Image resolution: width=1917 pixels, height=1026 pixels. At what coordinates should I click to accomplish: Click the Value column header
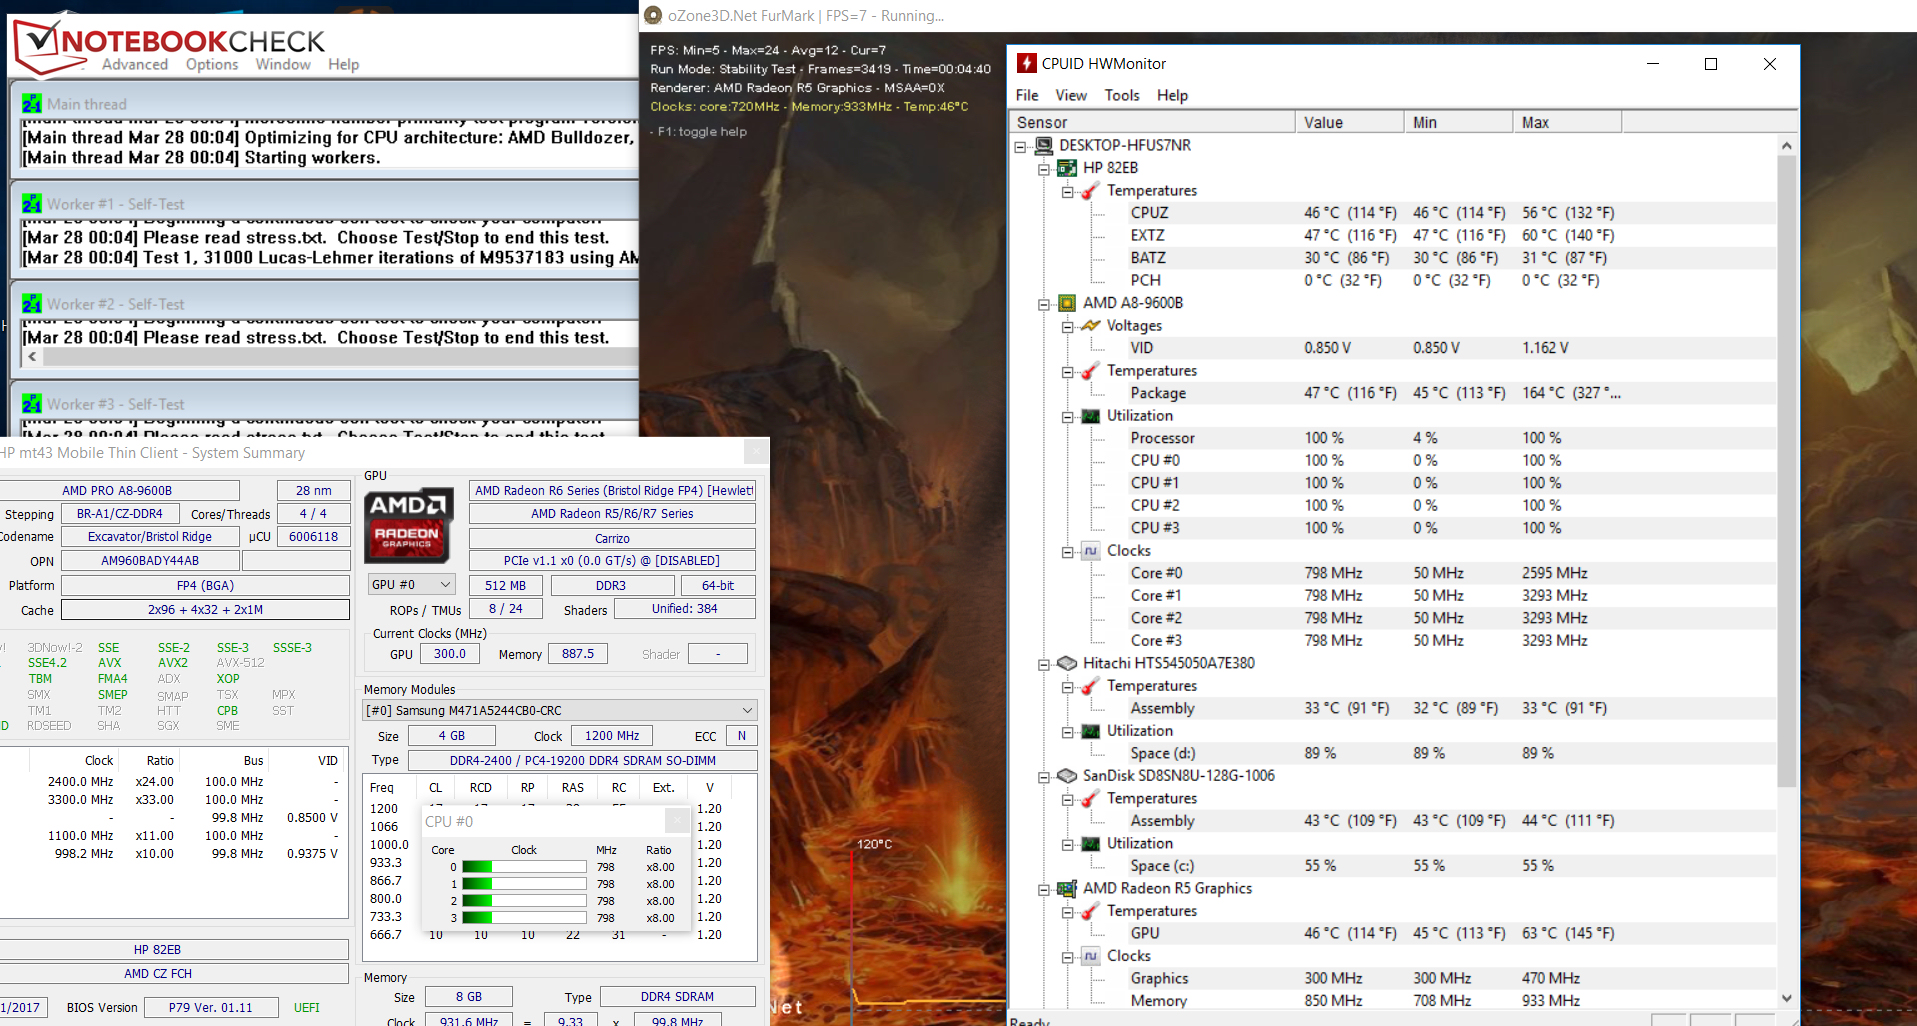pos(1350,122)
